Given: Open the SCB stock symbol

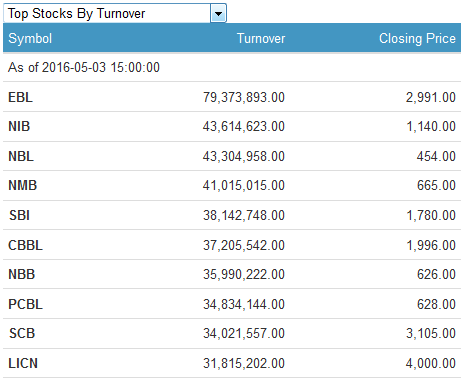Looking at the screenshot, I should pos(22,333).
